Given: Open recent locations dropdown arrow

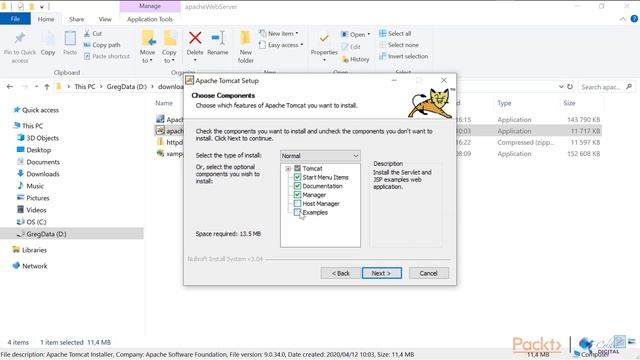Looking at the screenshot, I should coord(36,87).
